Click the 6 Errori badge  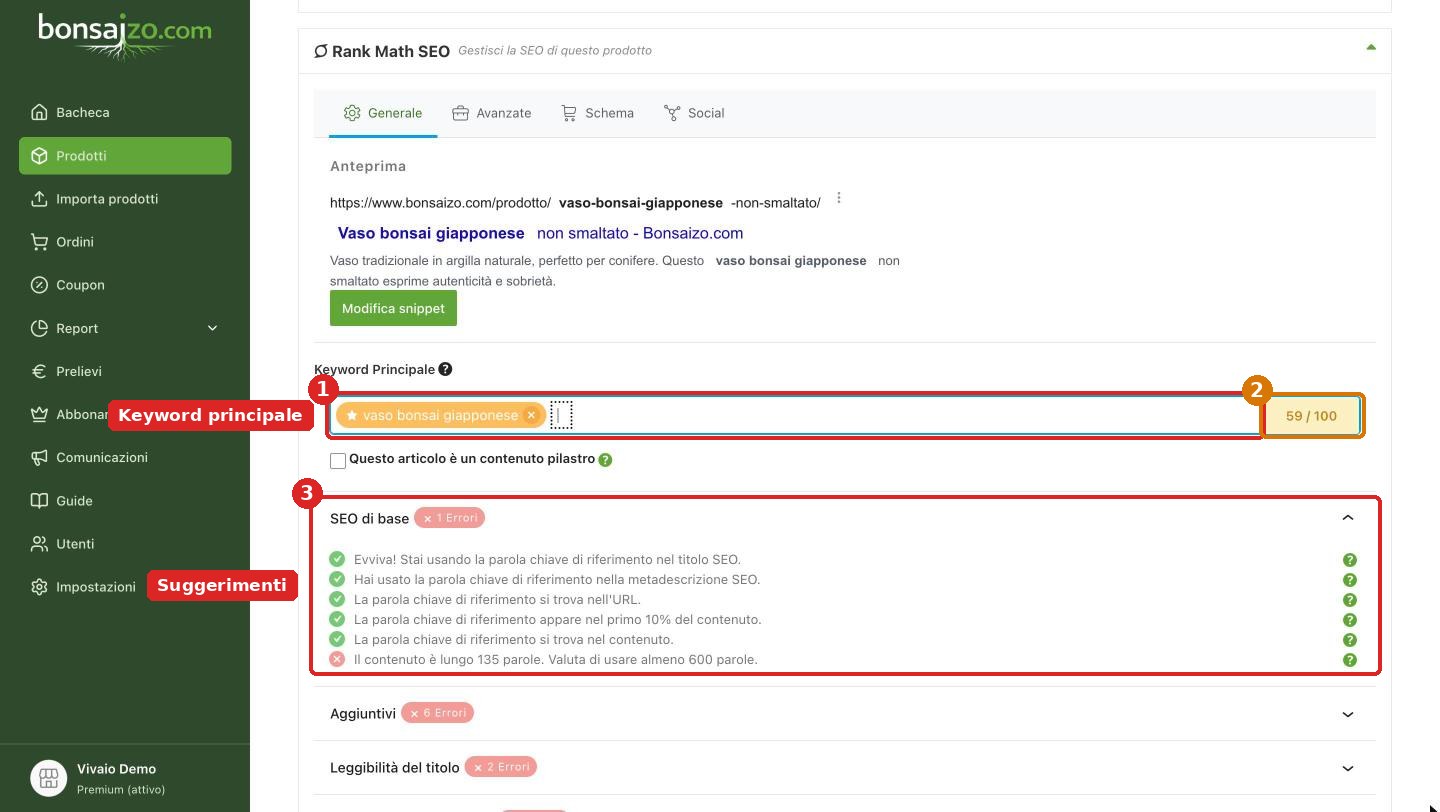coord(437,713)
